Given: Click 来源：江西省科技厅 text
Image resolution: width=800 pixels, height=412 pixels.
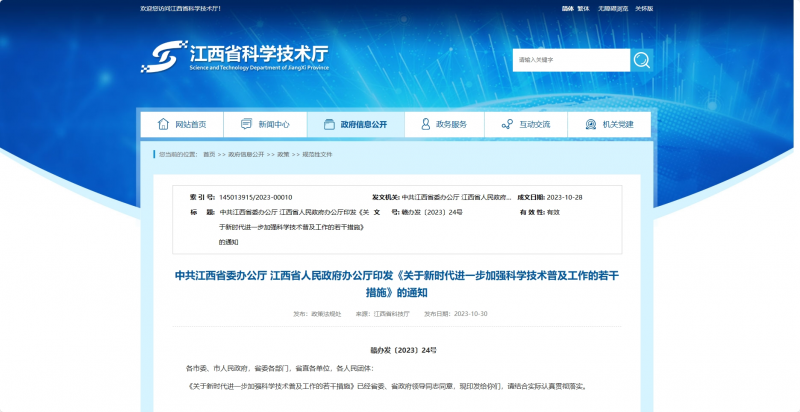Looking at the screenshot, I should (383, 314).
